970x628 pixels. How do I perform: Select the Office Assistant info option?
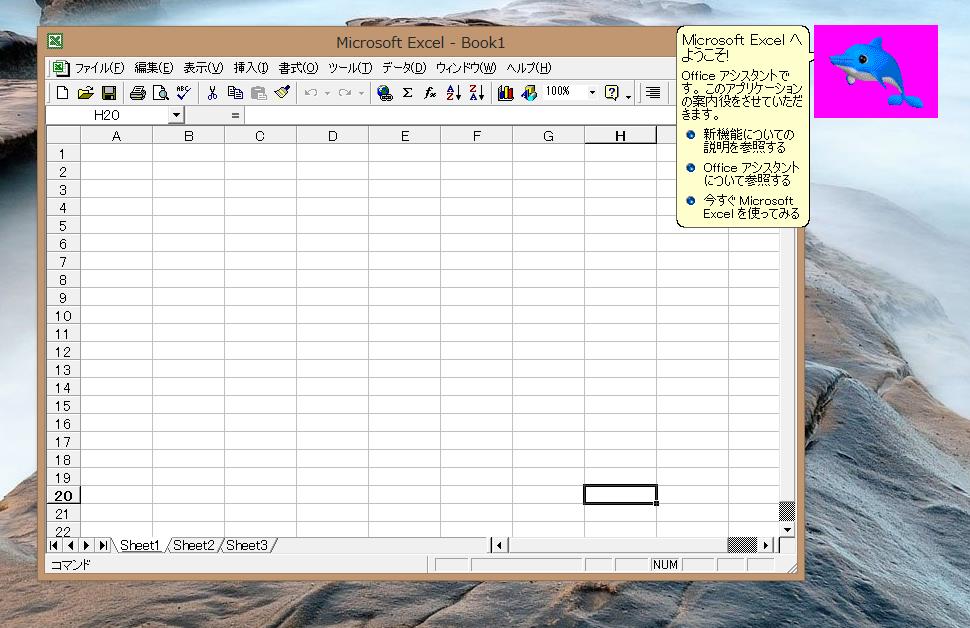click(x=751, y=174)
